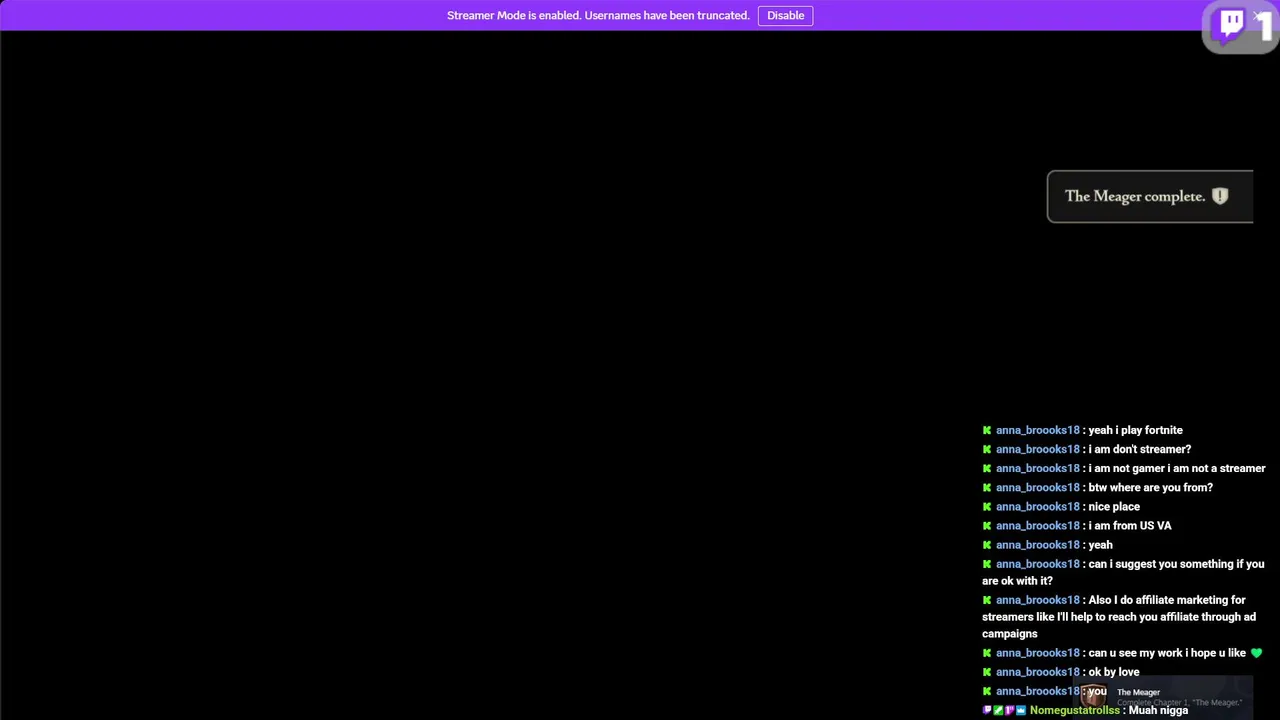
Task: Click the message 'can u see my work i hope u like'
Action: tap(1167, 653)
